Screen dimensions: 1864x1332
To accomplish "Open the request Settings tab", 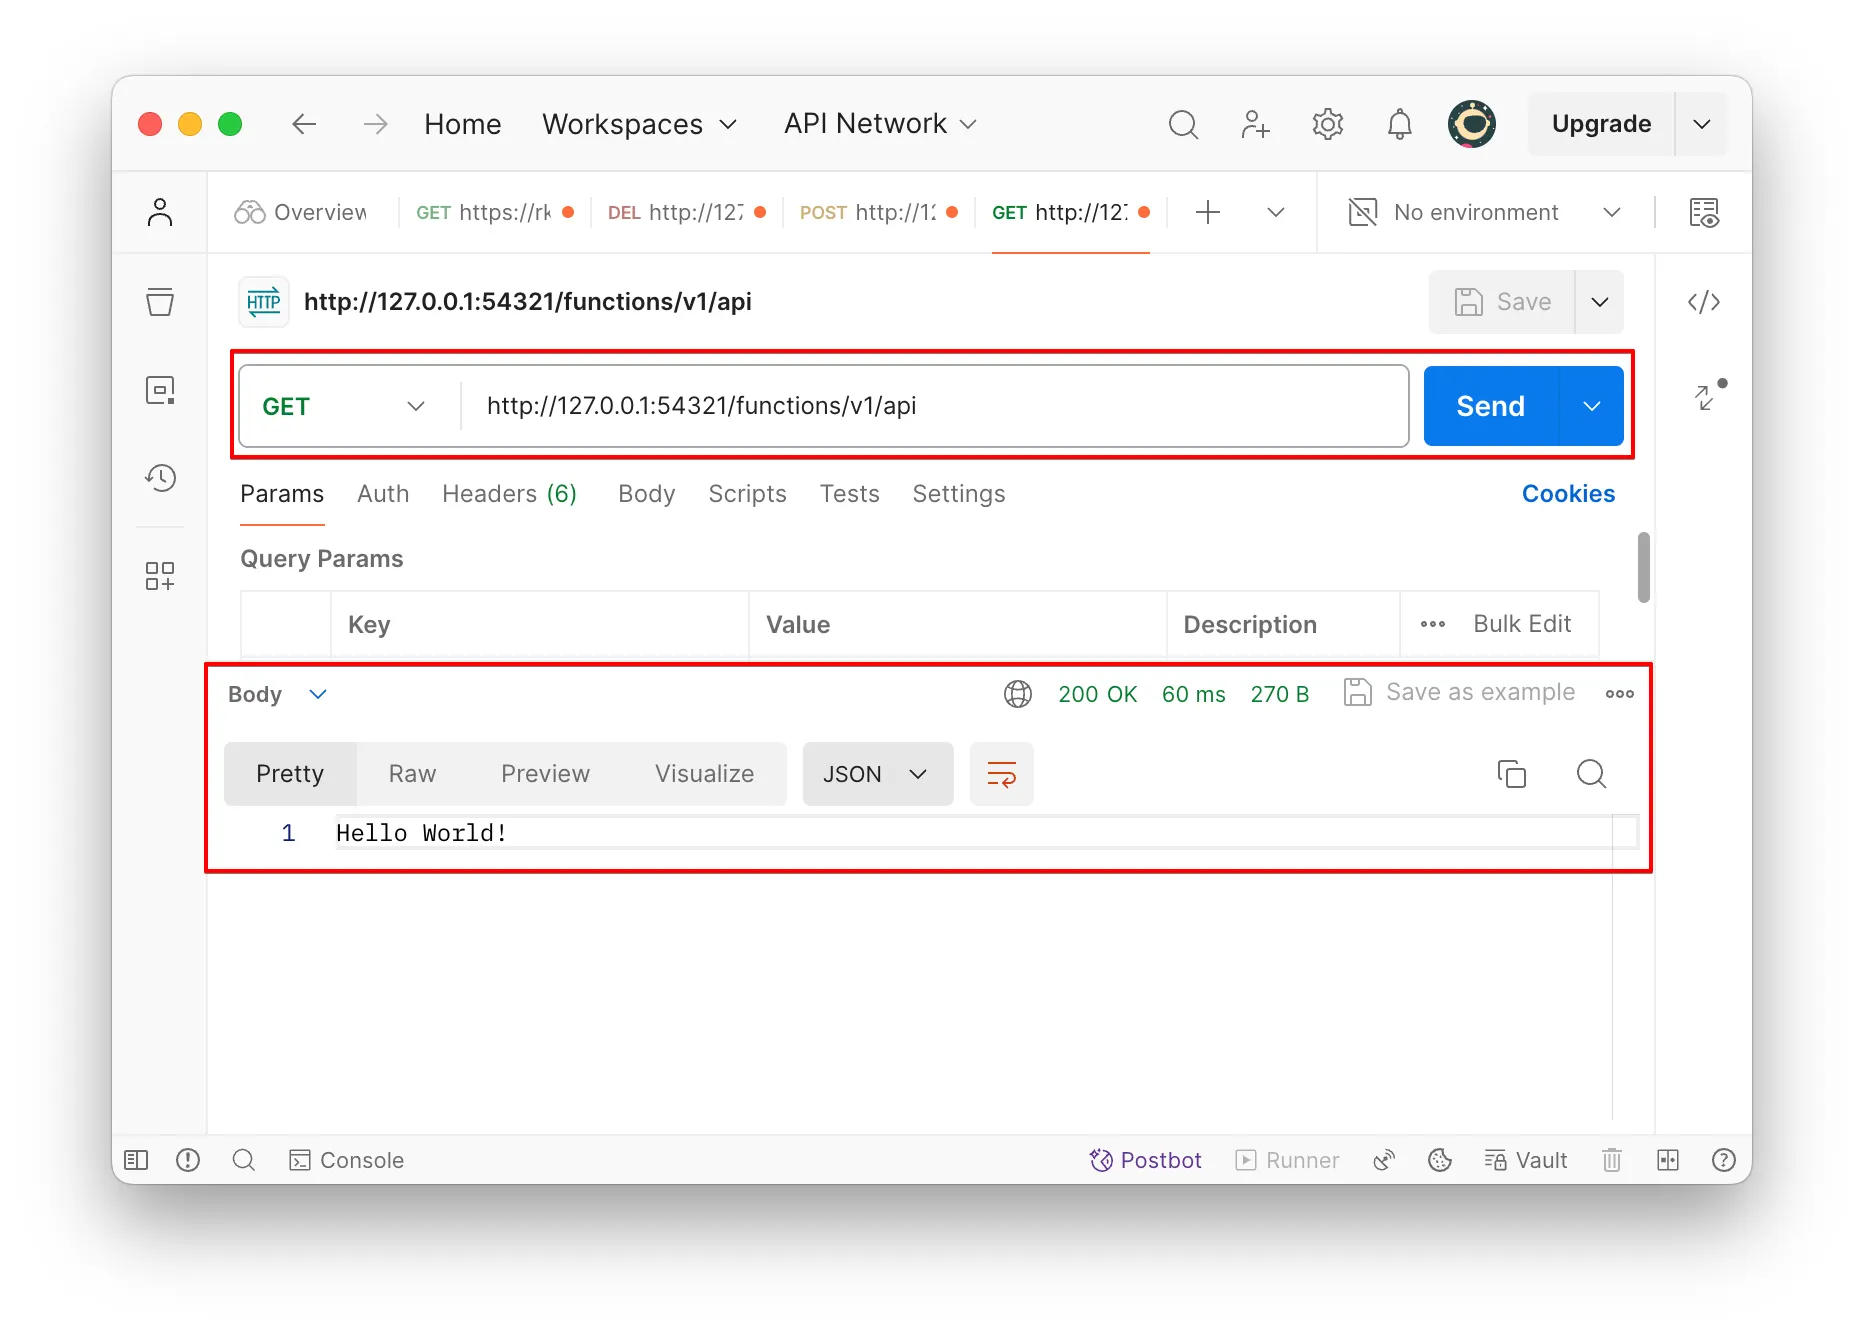I will pos(958,494).
